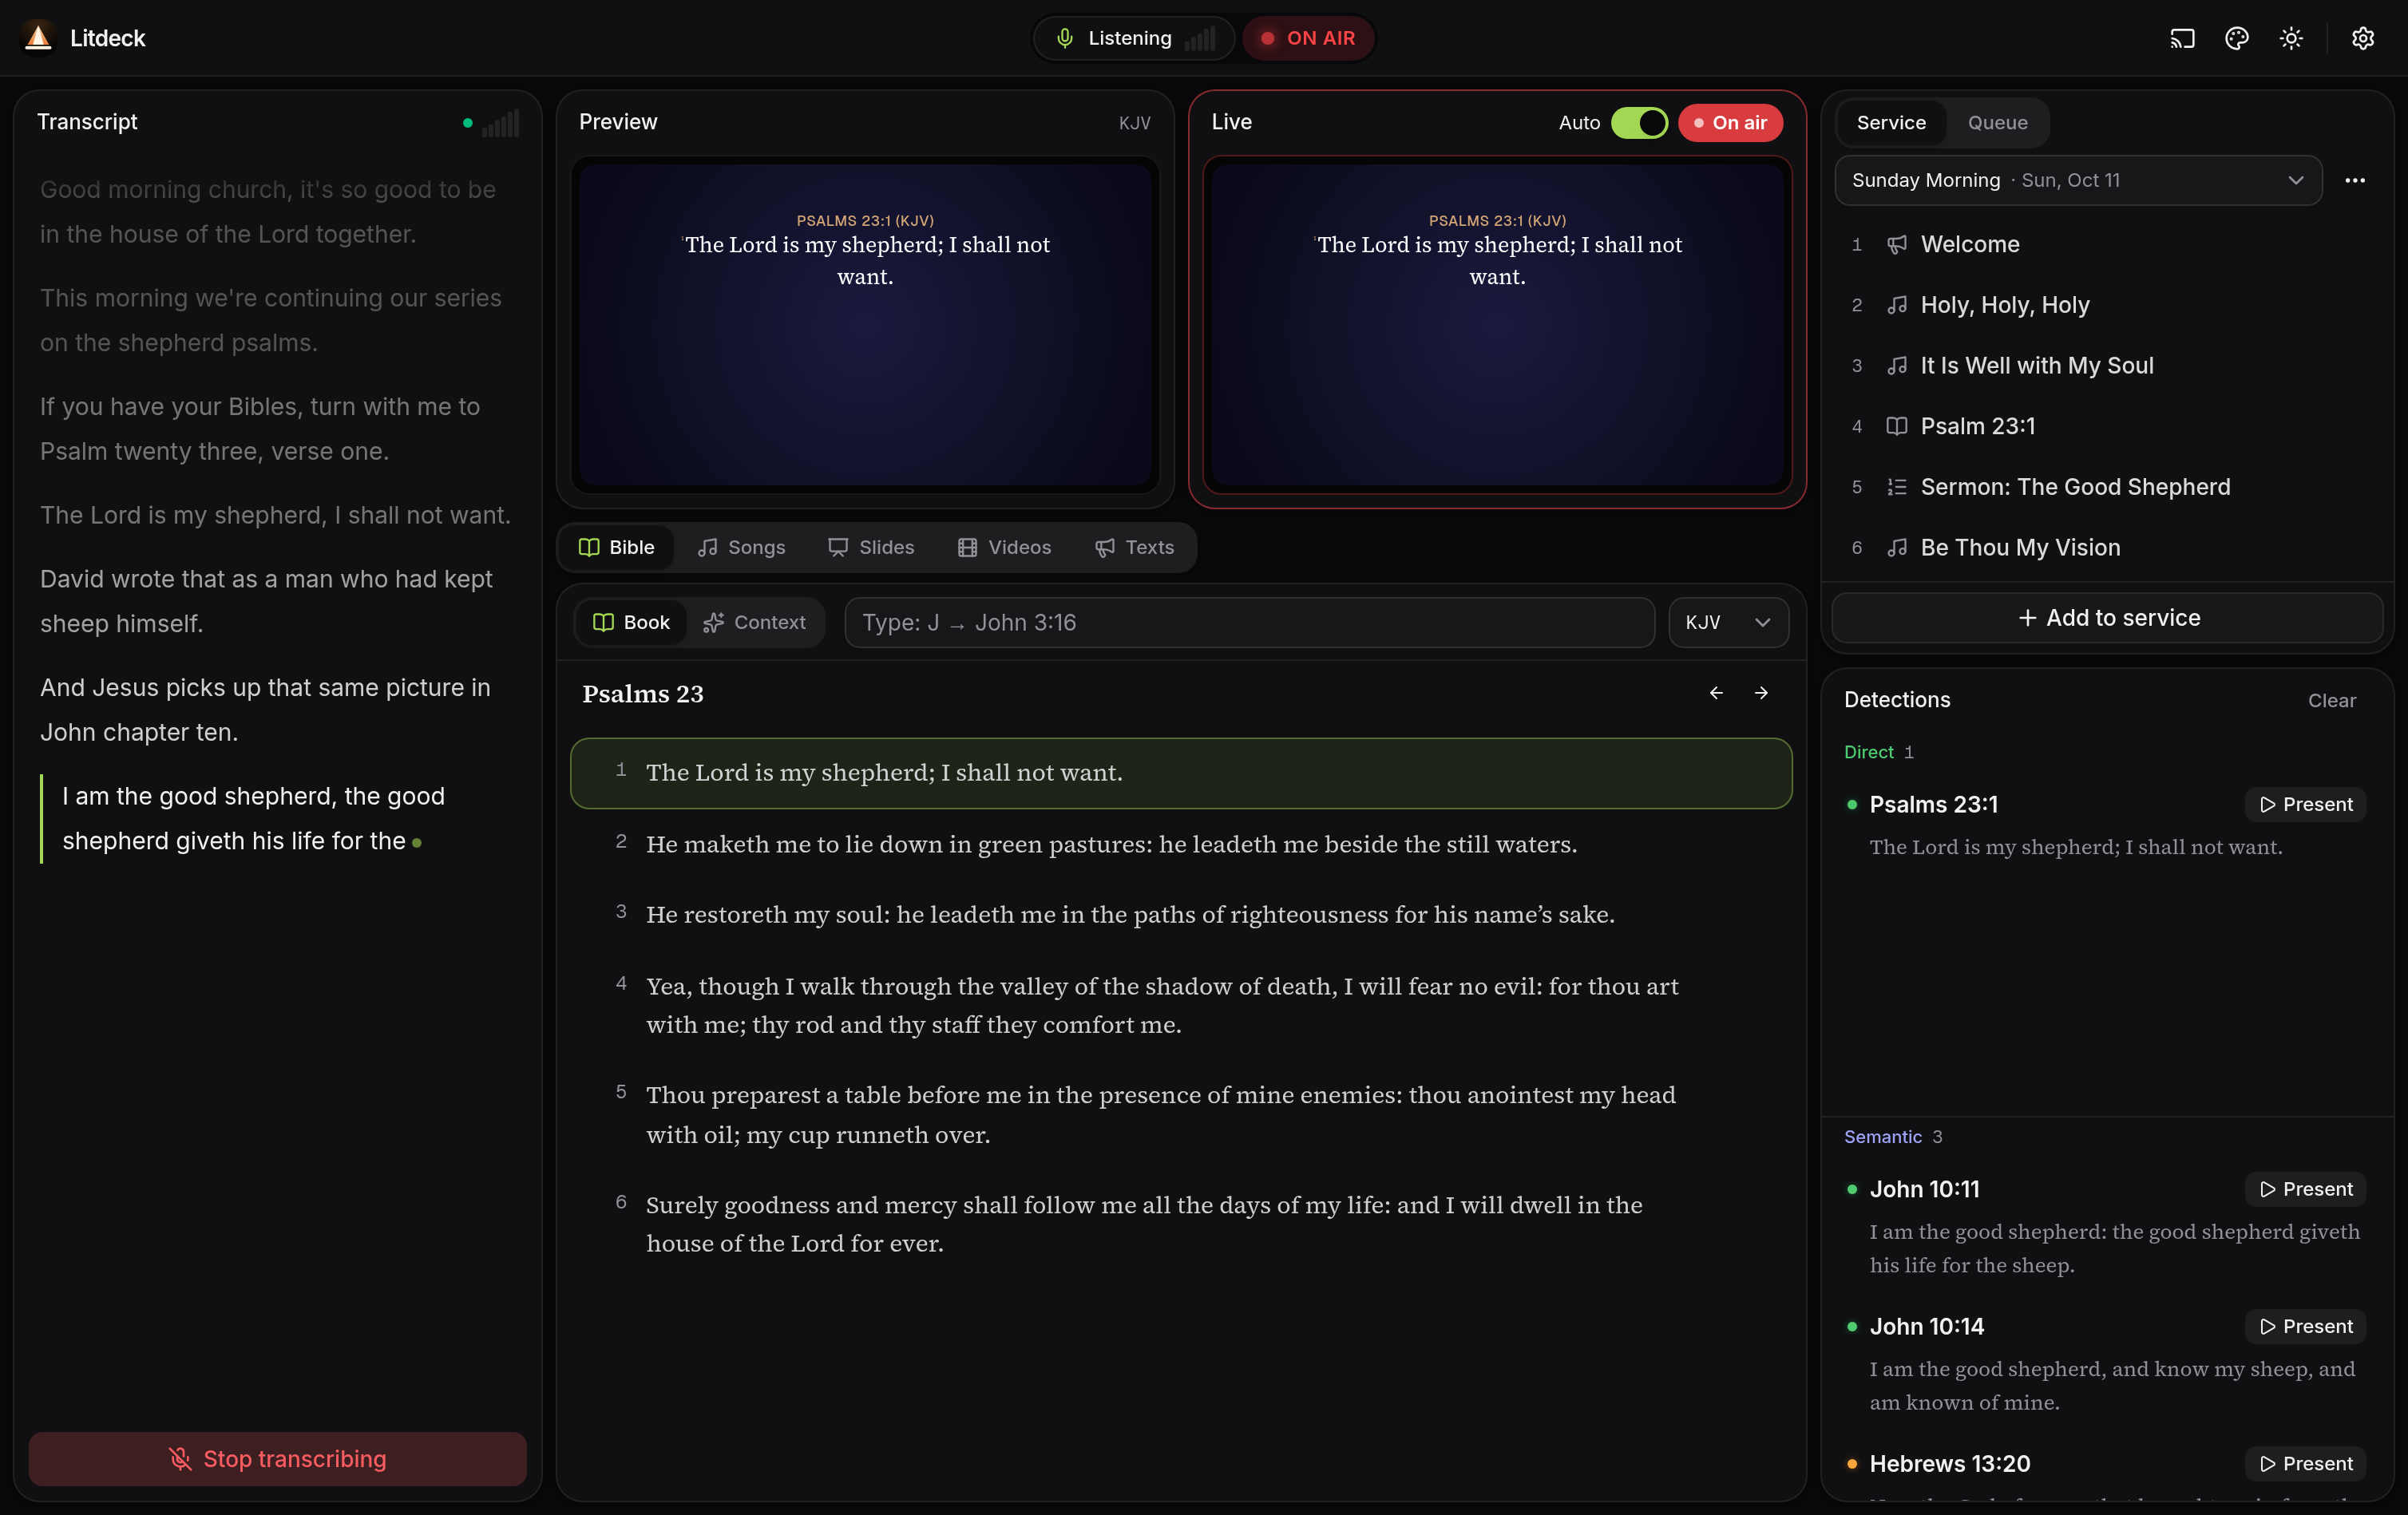
Task: Click the scripture reference search field
Action: coord(1249,622)
